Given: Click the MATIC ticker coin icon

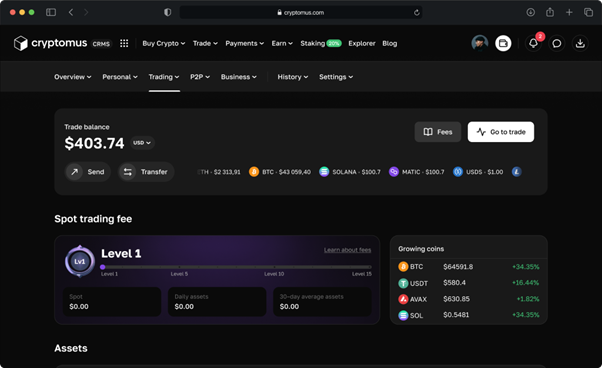Looking at the screenshot, I should (x=394, y=172).
